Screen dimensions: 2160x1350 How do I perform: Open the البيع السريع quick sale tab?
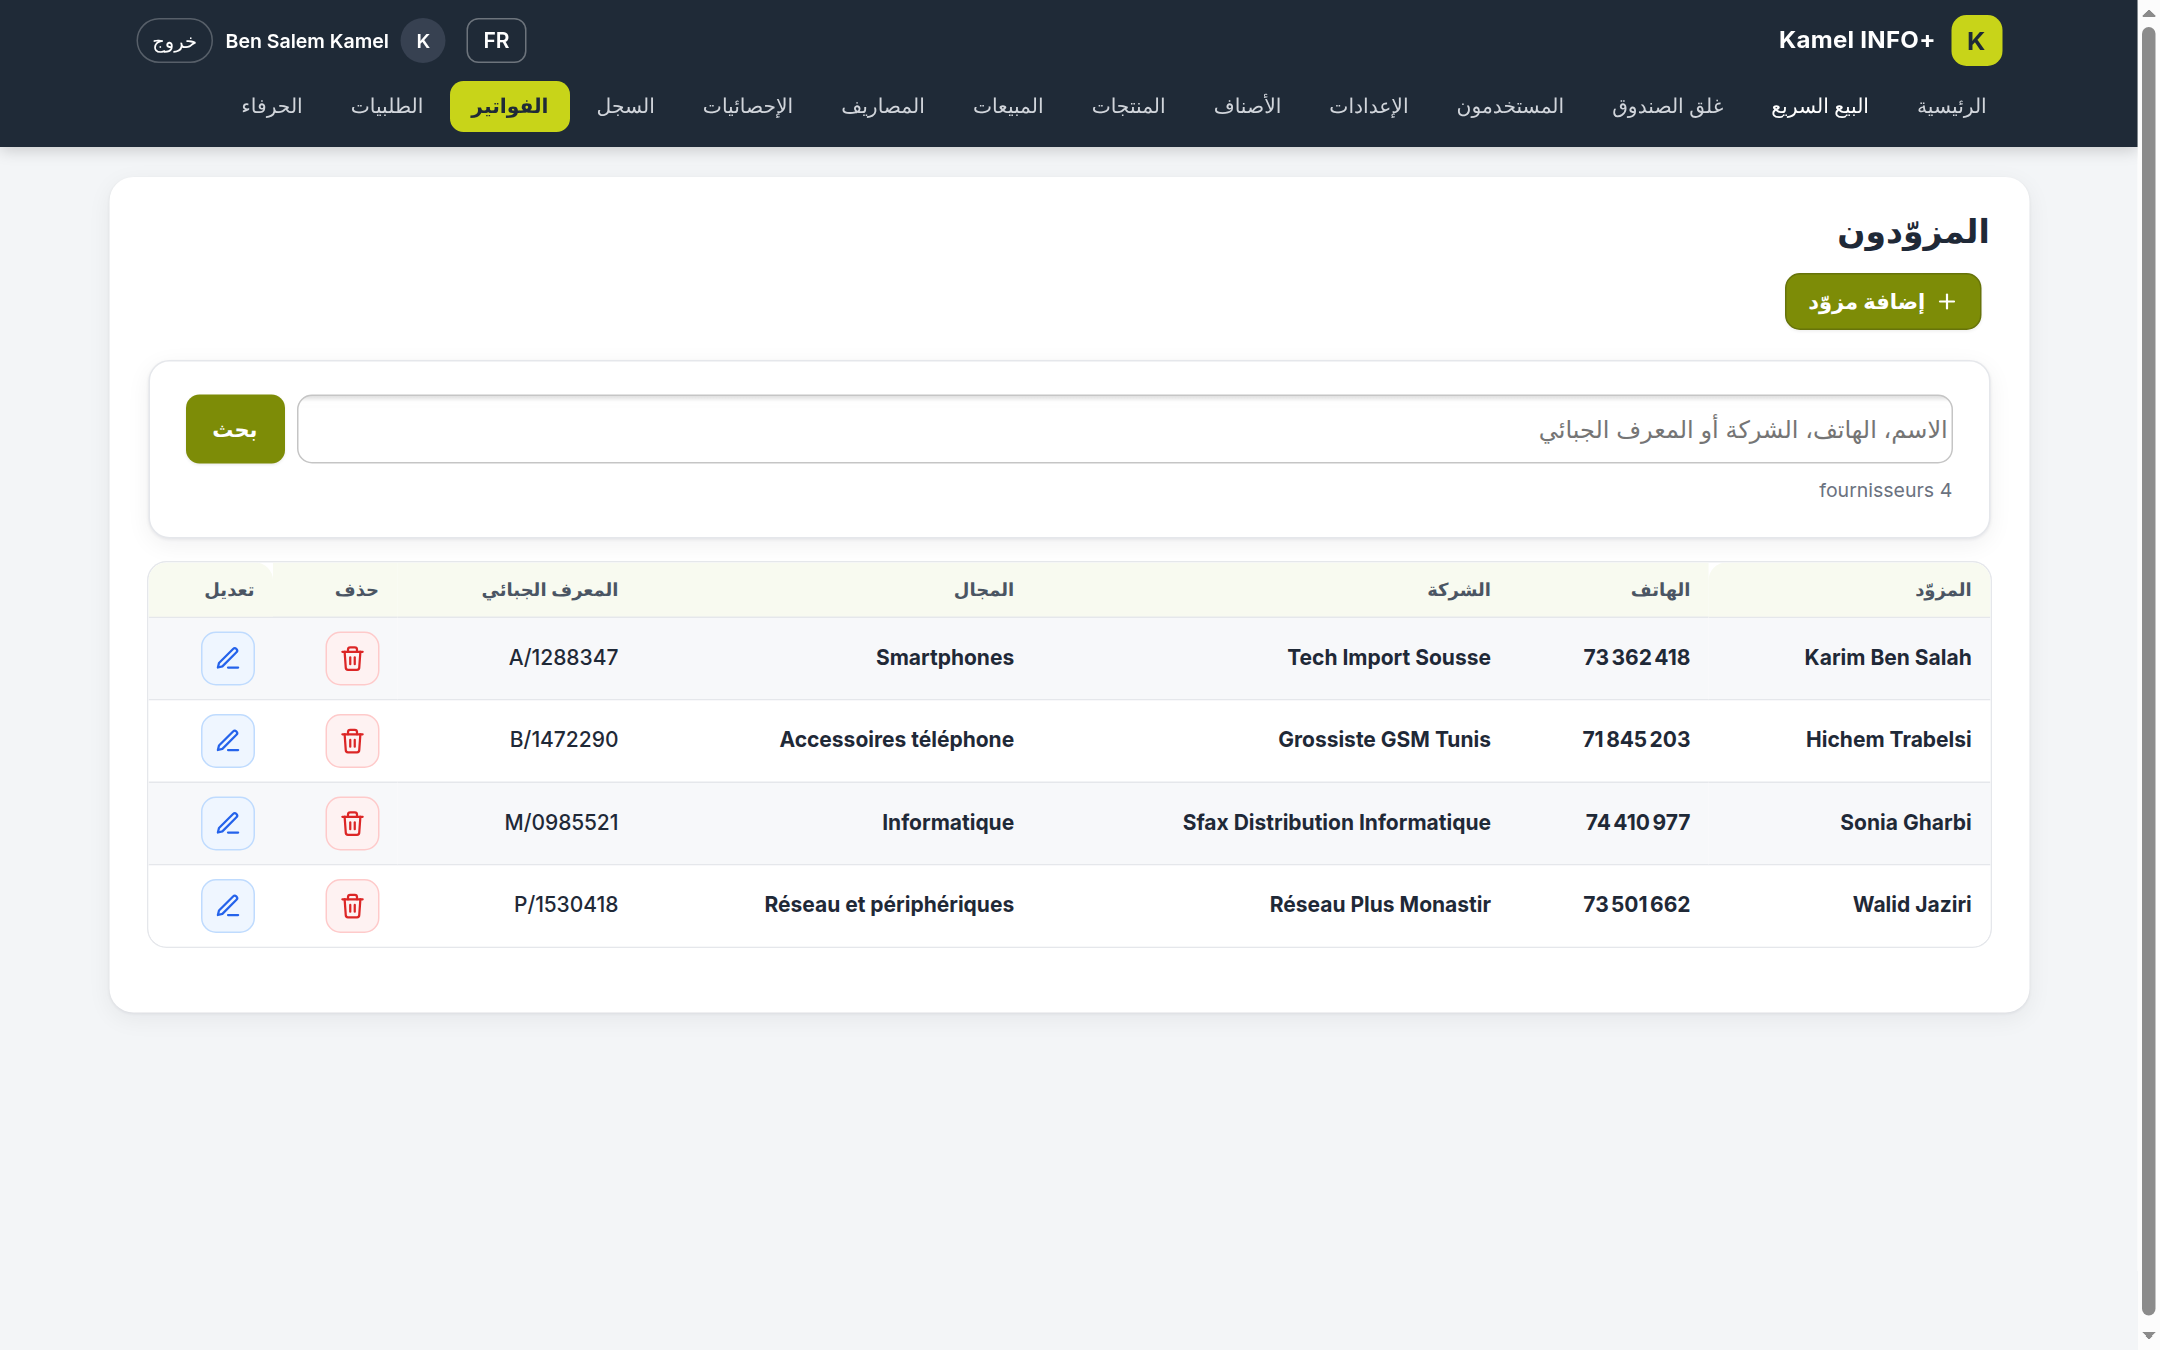pyautogui.click(x=1820, y=106)
